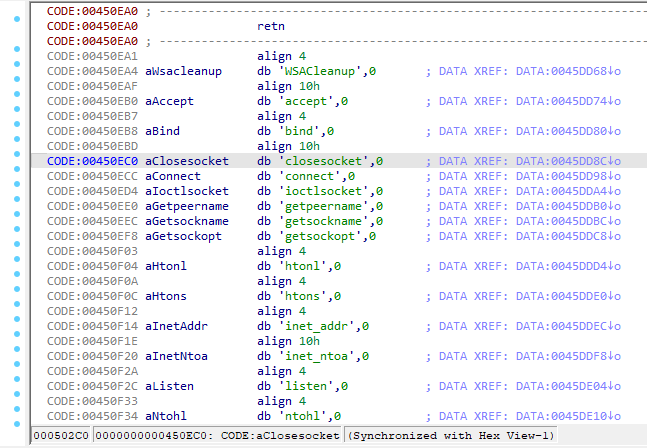Click the 'Synchronized with Hex View-1' status text
The height and width of the screenshot is (448, 647).
coord(448,436)
